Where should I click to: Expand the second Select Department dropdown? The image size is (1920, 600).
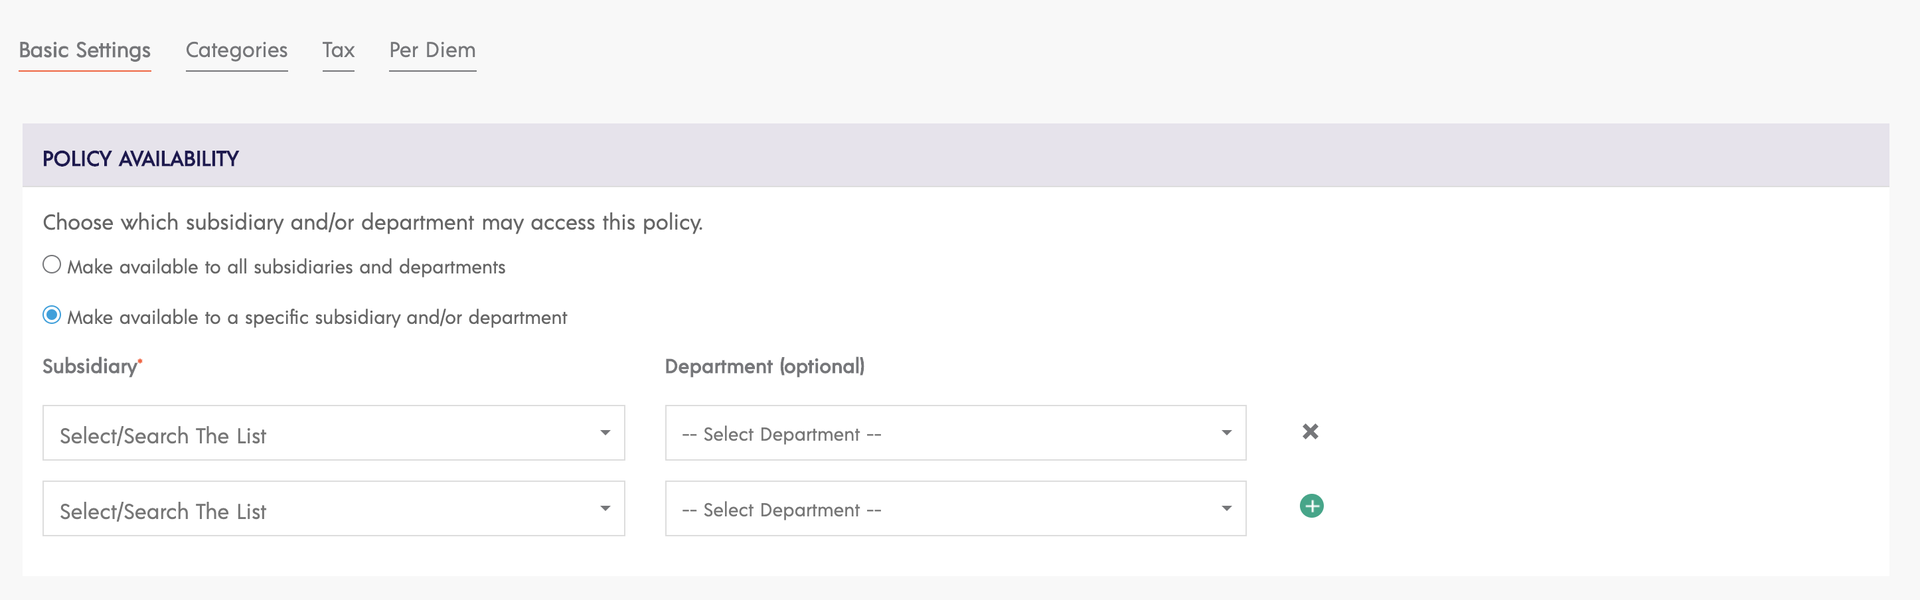pyautogui.click(x=955, y=509)
